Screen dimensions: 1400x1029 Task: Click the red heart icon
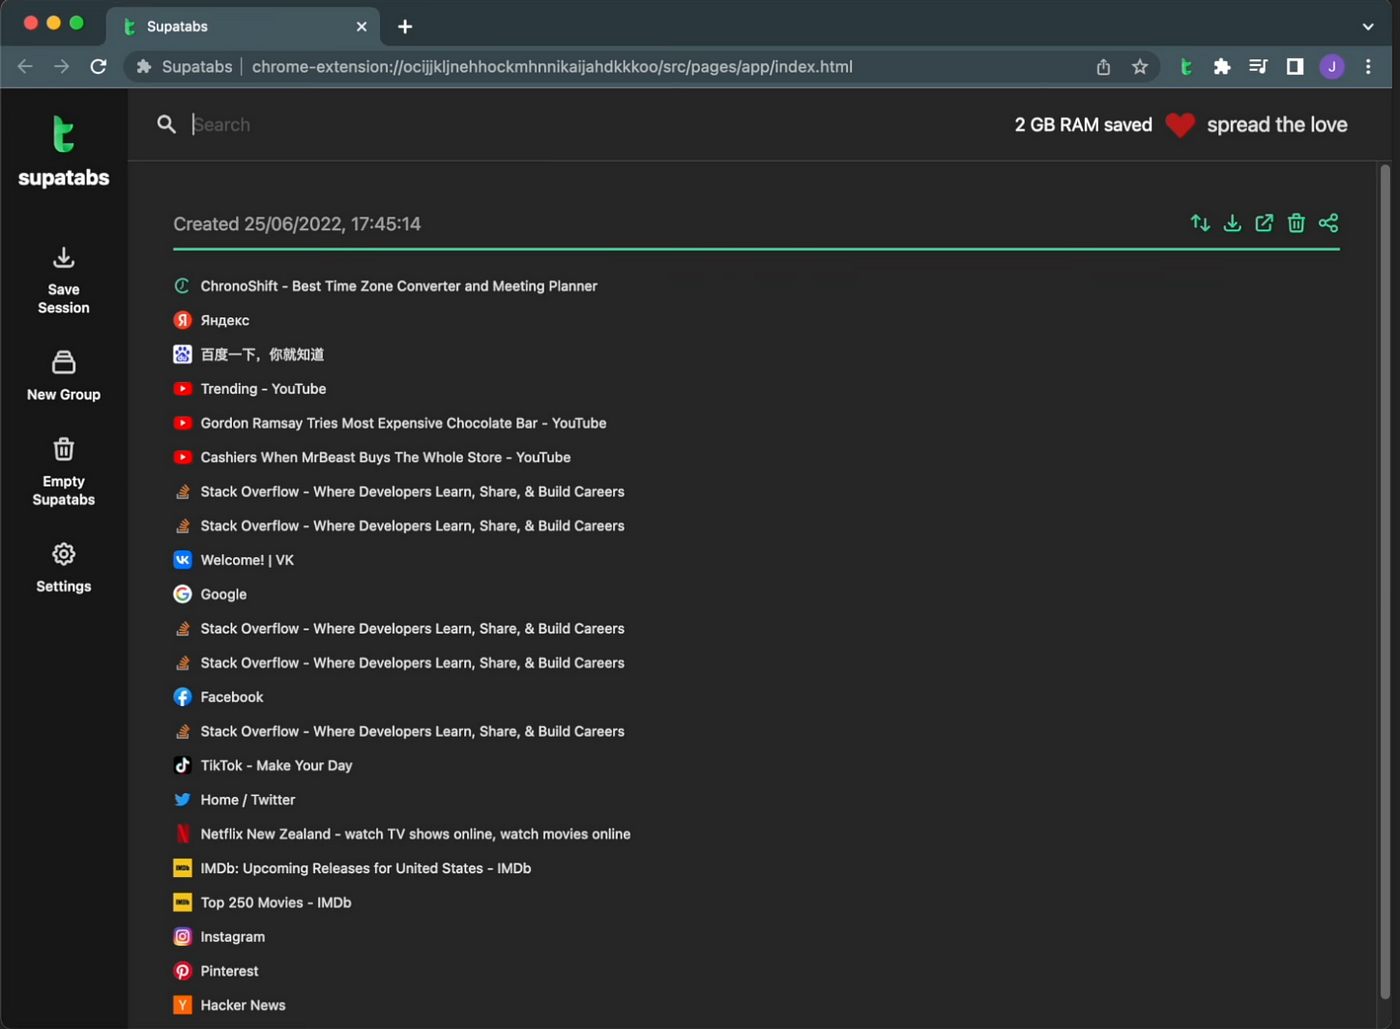[1180, 125]
